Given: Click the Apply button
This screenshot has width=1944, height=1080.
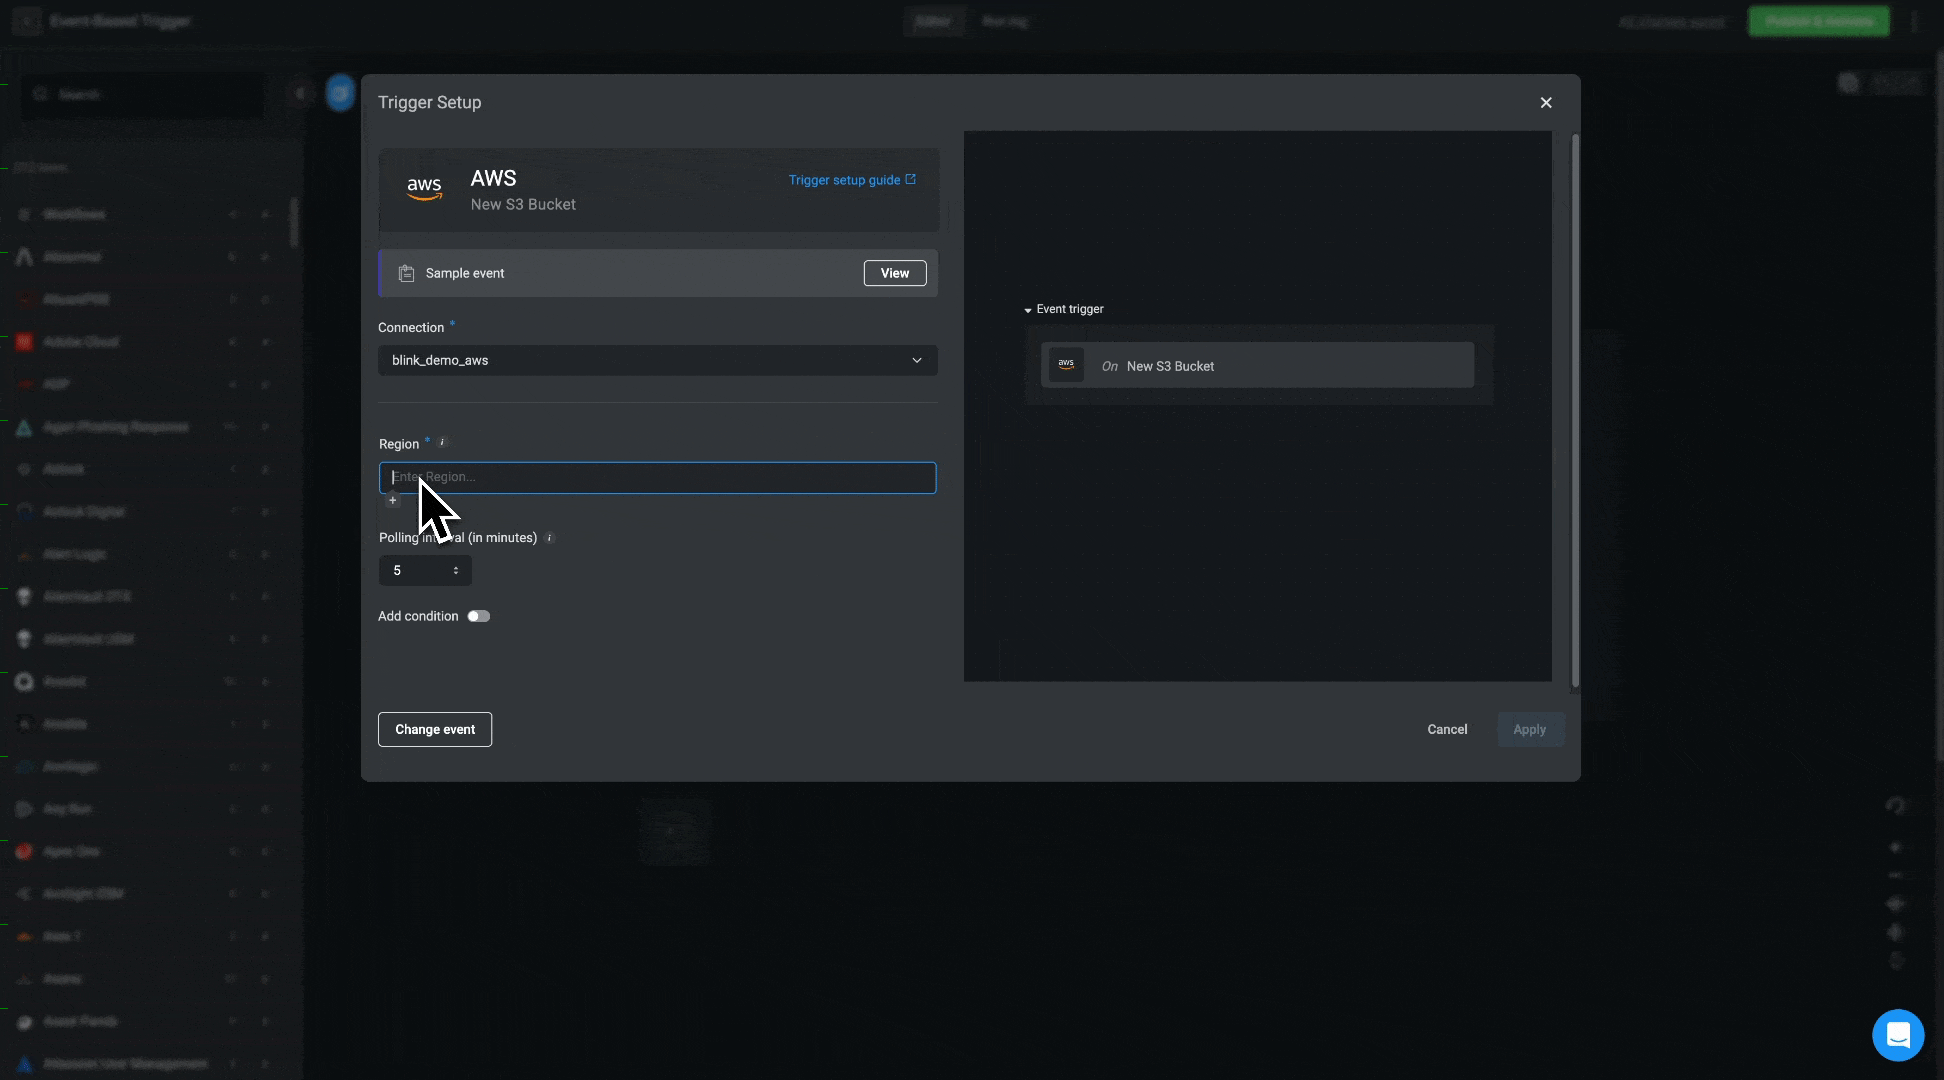Looking at the screenshot, I should click(1529, 729).
